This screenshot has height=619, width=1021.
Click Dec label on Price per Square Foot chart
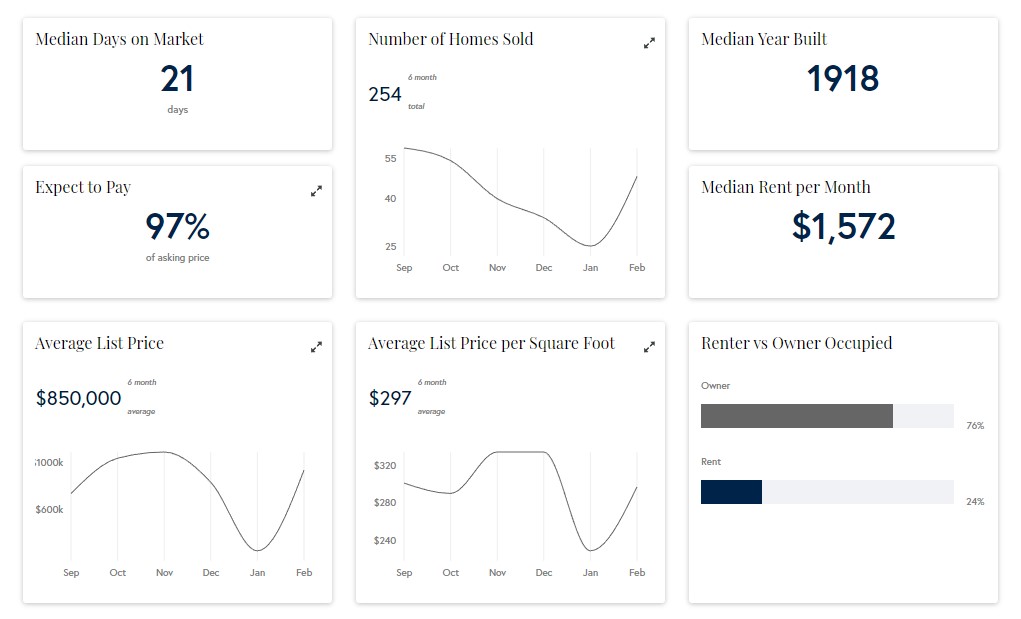tap(544, 573)
